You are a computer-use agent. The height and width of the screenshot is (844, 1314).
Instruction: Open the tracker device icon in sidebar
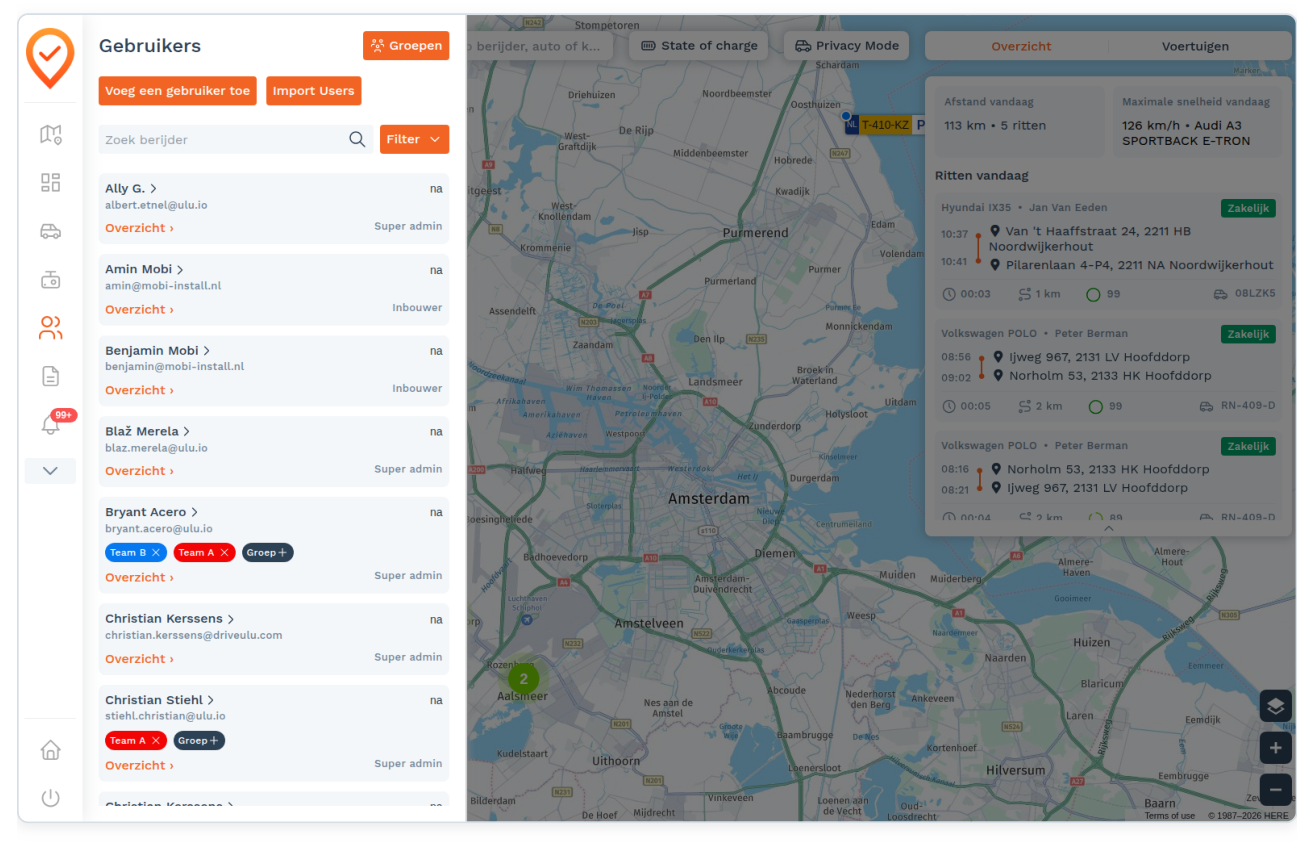(50, 279)
